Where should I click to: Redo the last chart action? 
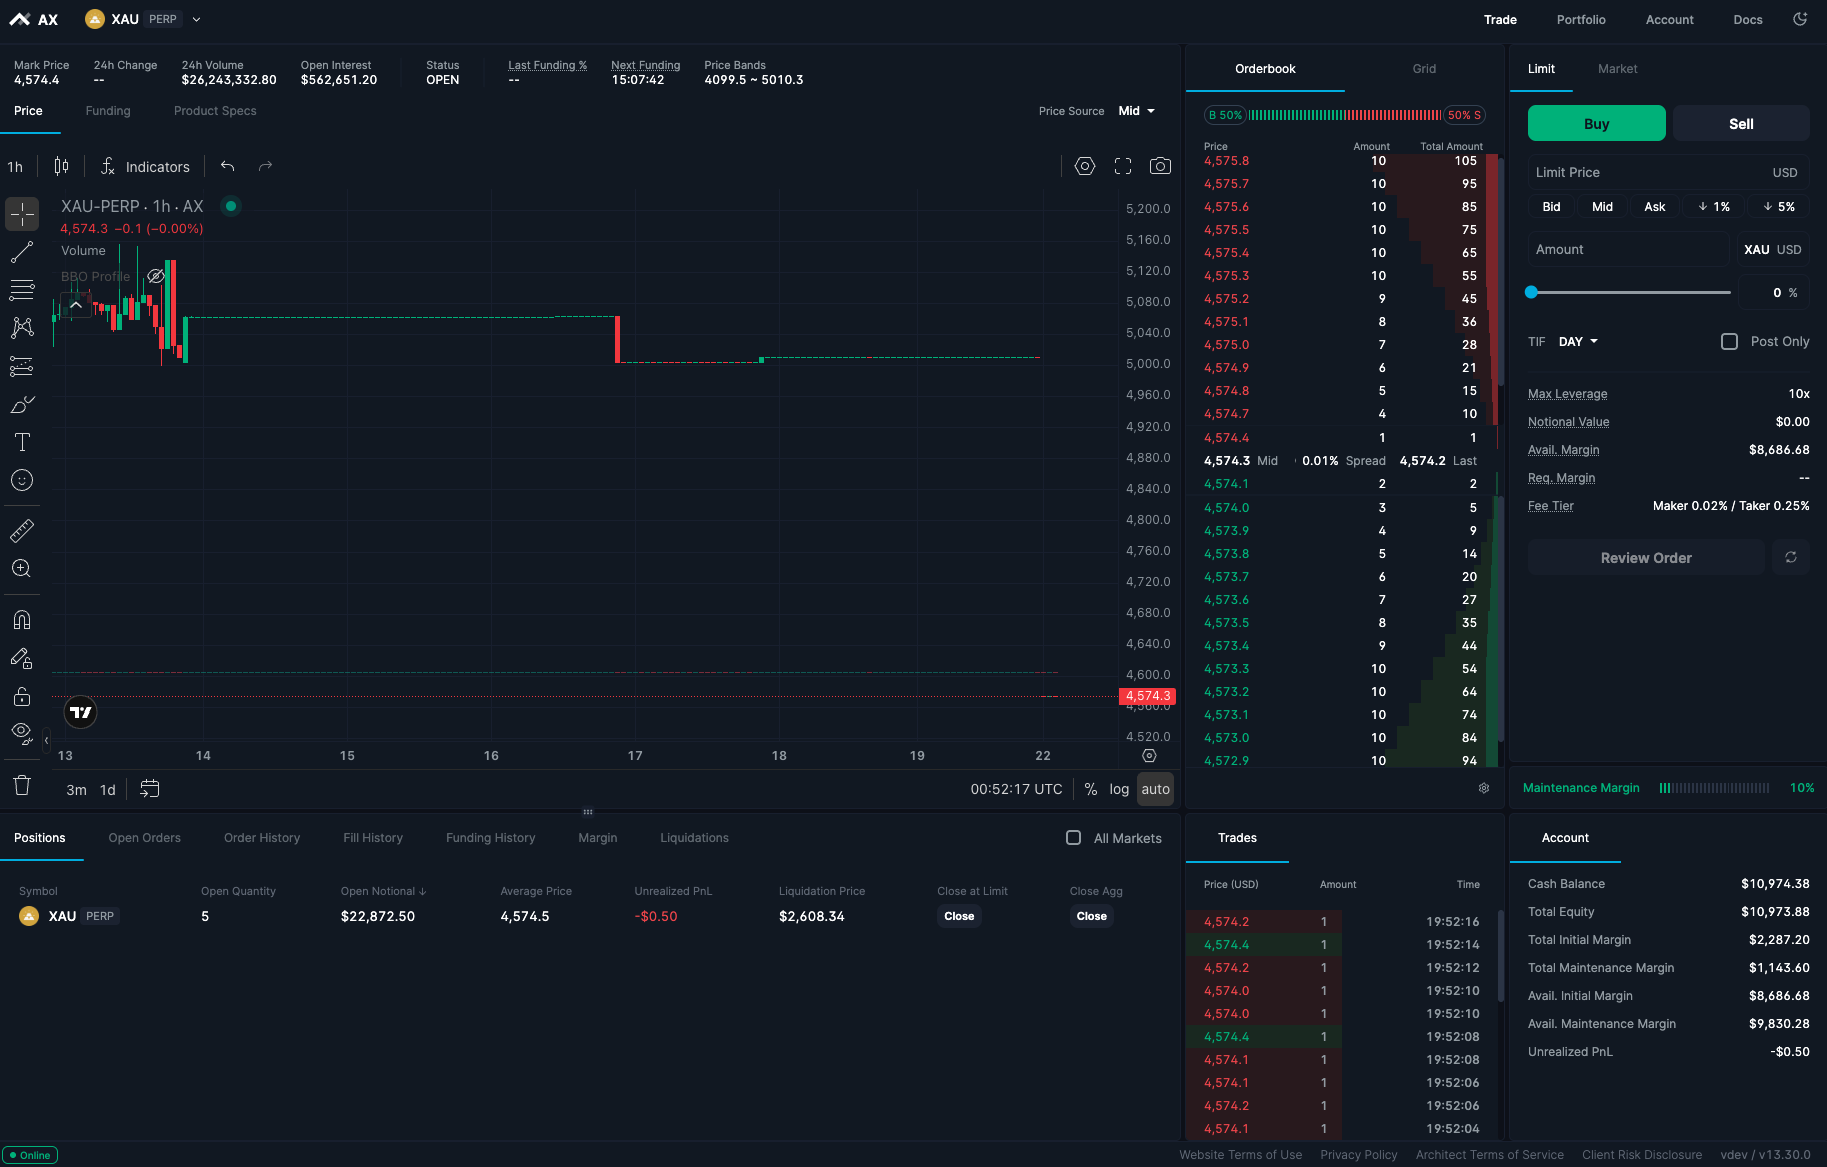point(265,166)
